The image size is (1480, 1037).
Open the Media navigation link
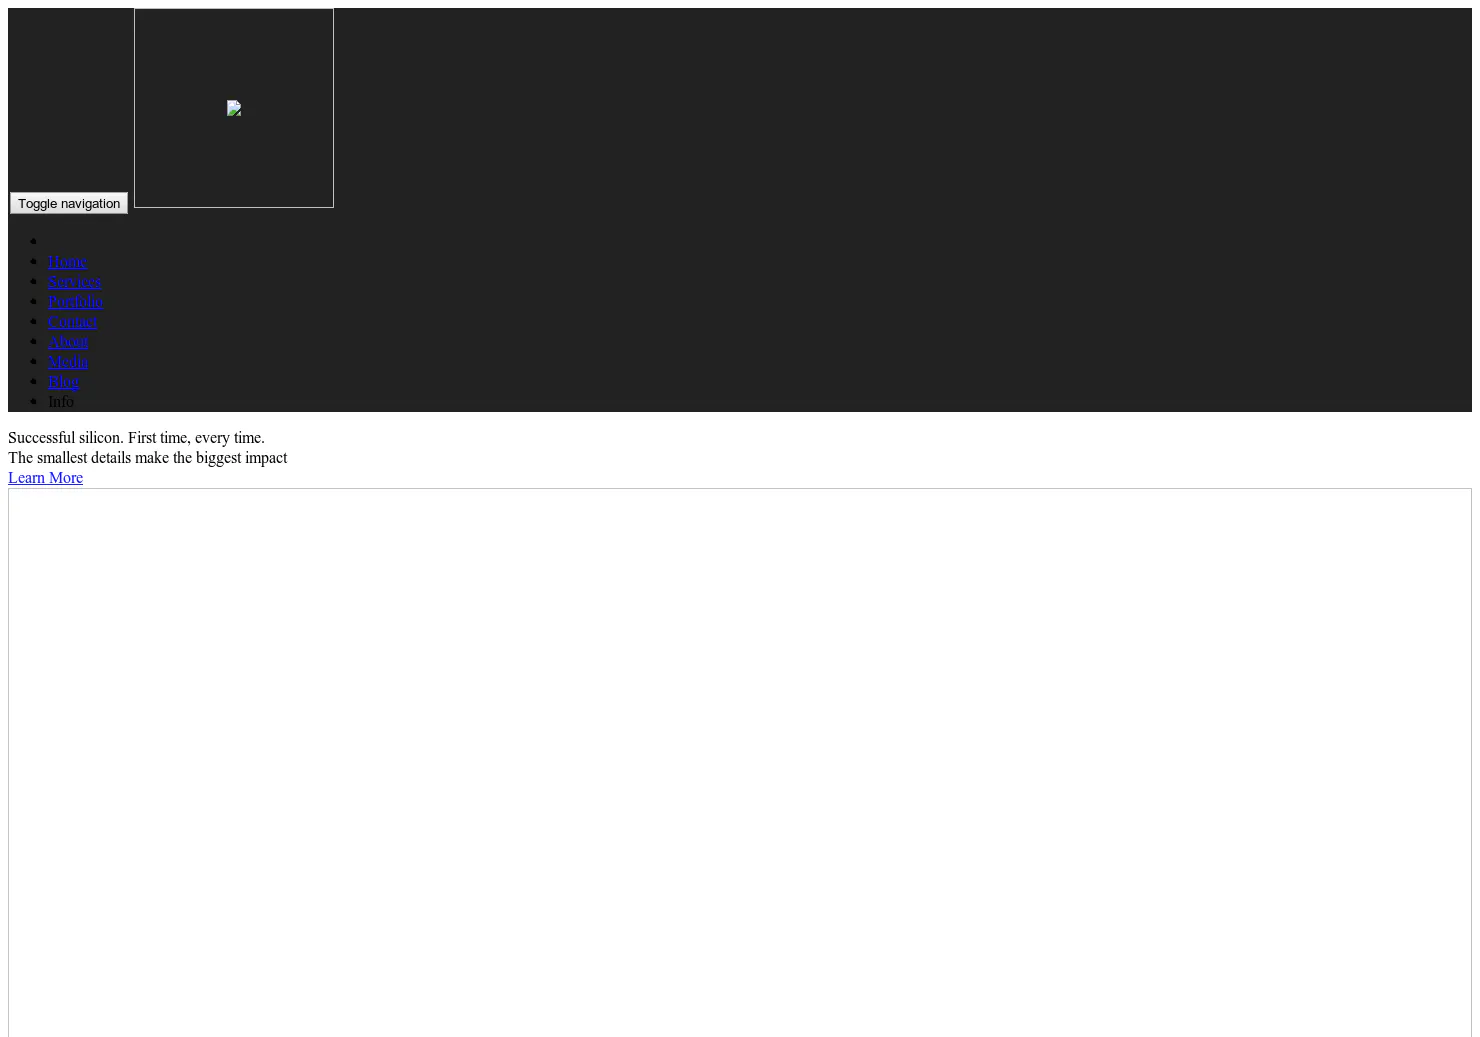click(x=68, y=361)
